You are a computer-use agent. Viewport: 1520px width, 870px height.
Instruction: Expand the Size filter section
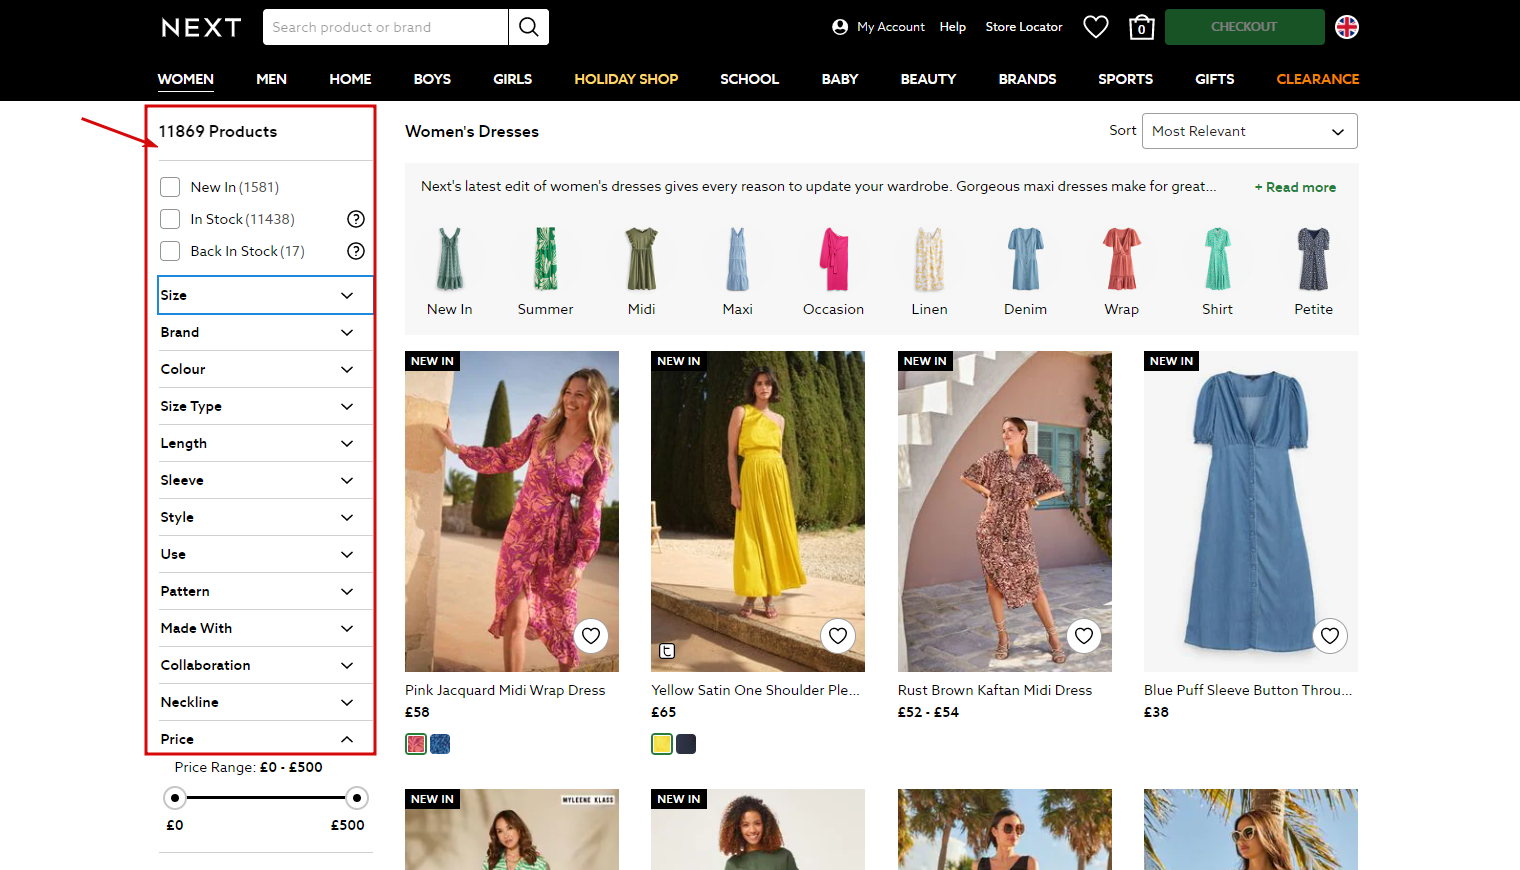click(x=265, y=295)
